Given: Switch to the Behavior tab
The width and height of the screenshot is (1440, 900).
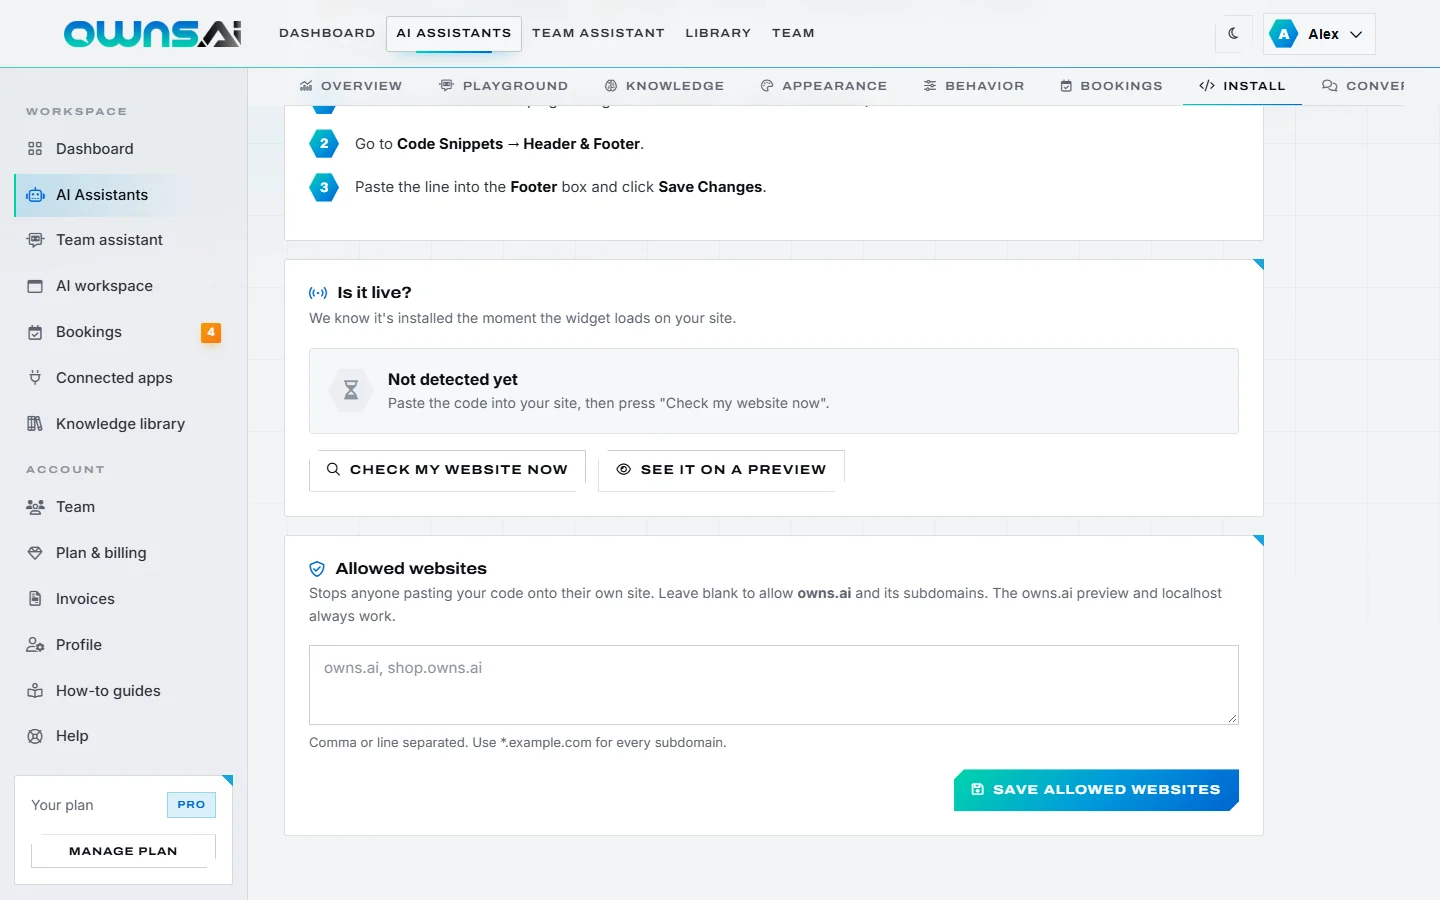Looking at the screenshot, I should click(x=974, y=86).
